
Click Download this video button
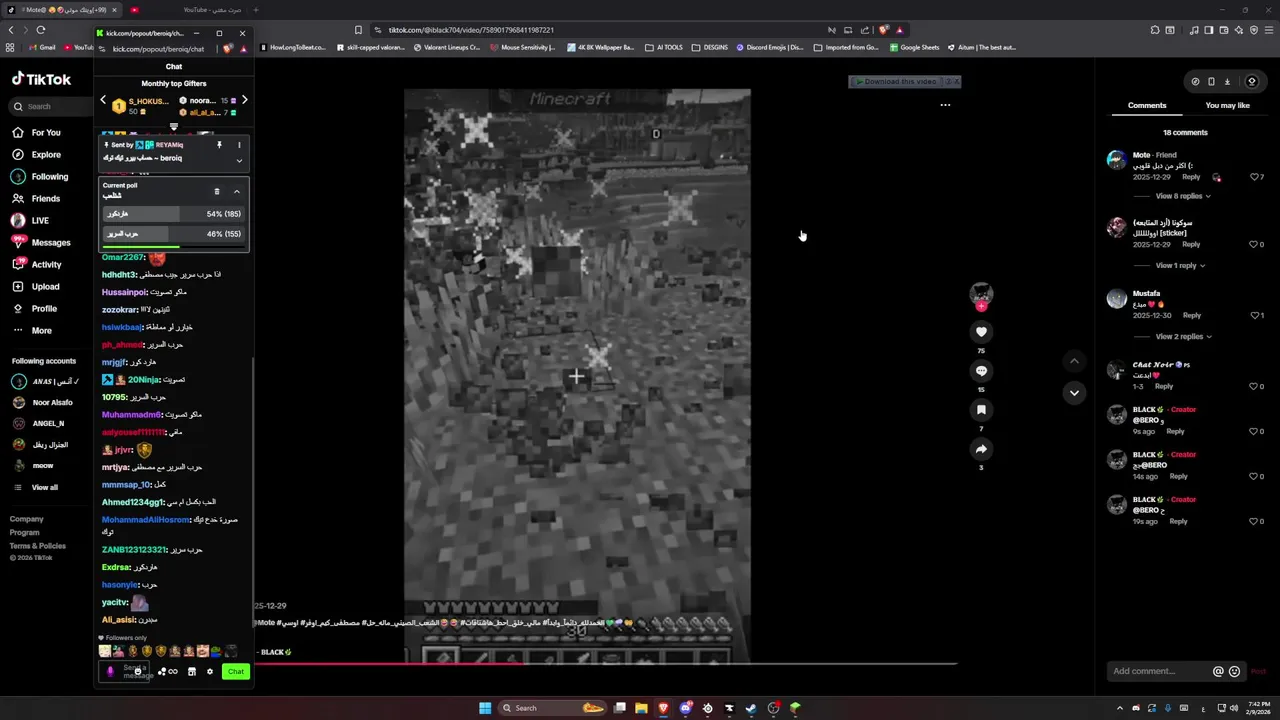pyautogui.click(x=895, y=82)
